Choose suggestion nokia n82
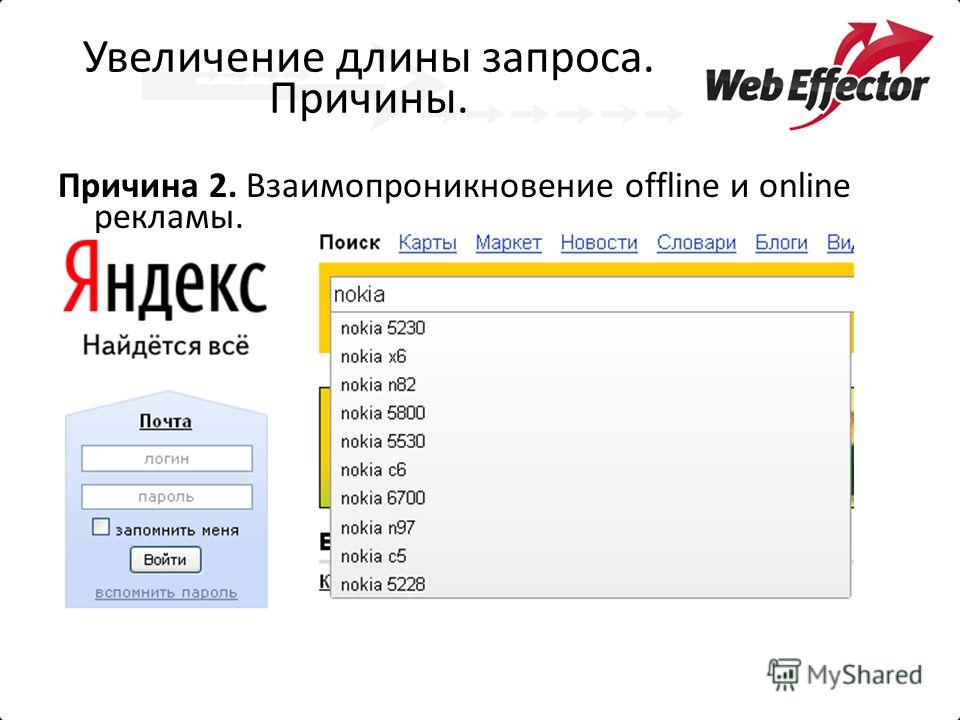 590,384
